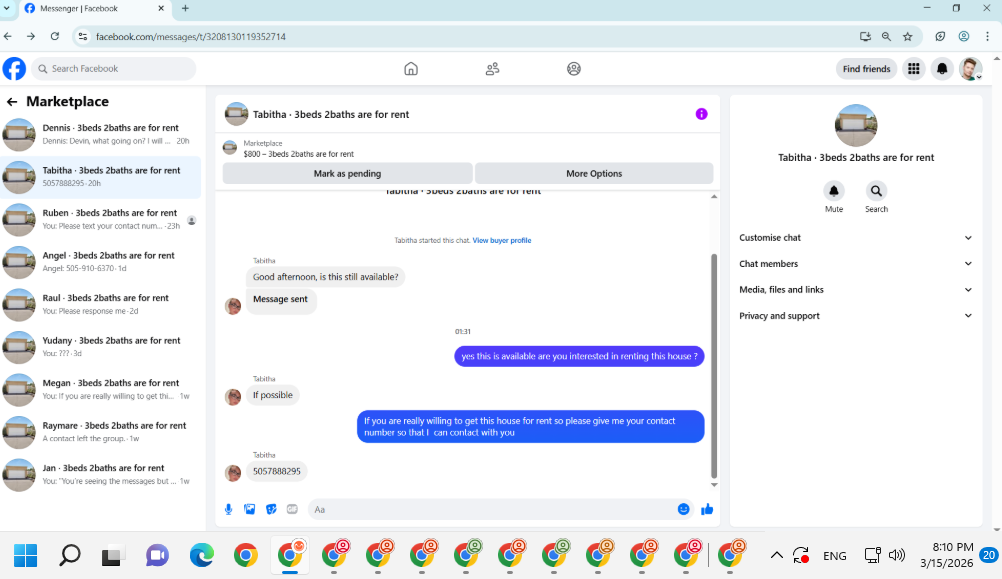Show hidden system tray icons
The height and width of the screenshot is (579, 1002).
click(776, 555)
